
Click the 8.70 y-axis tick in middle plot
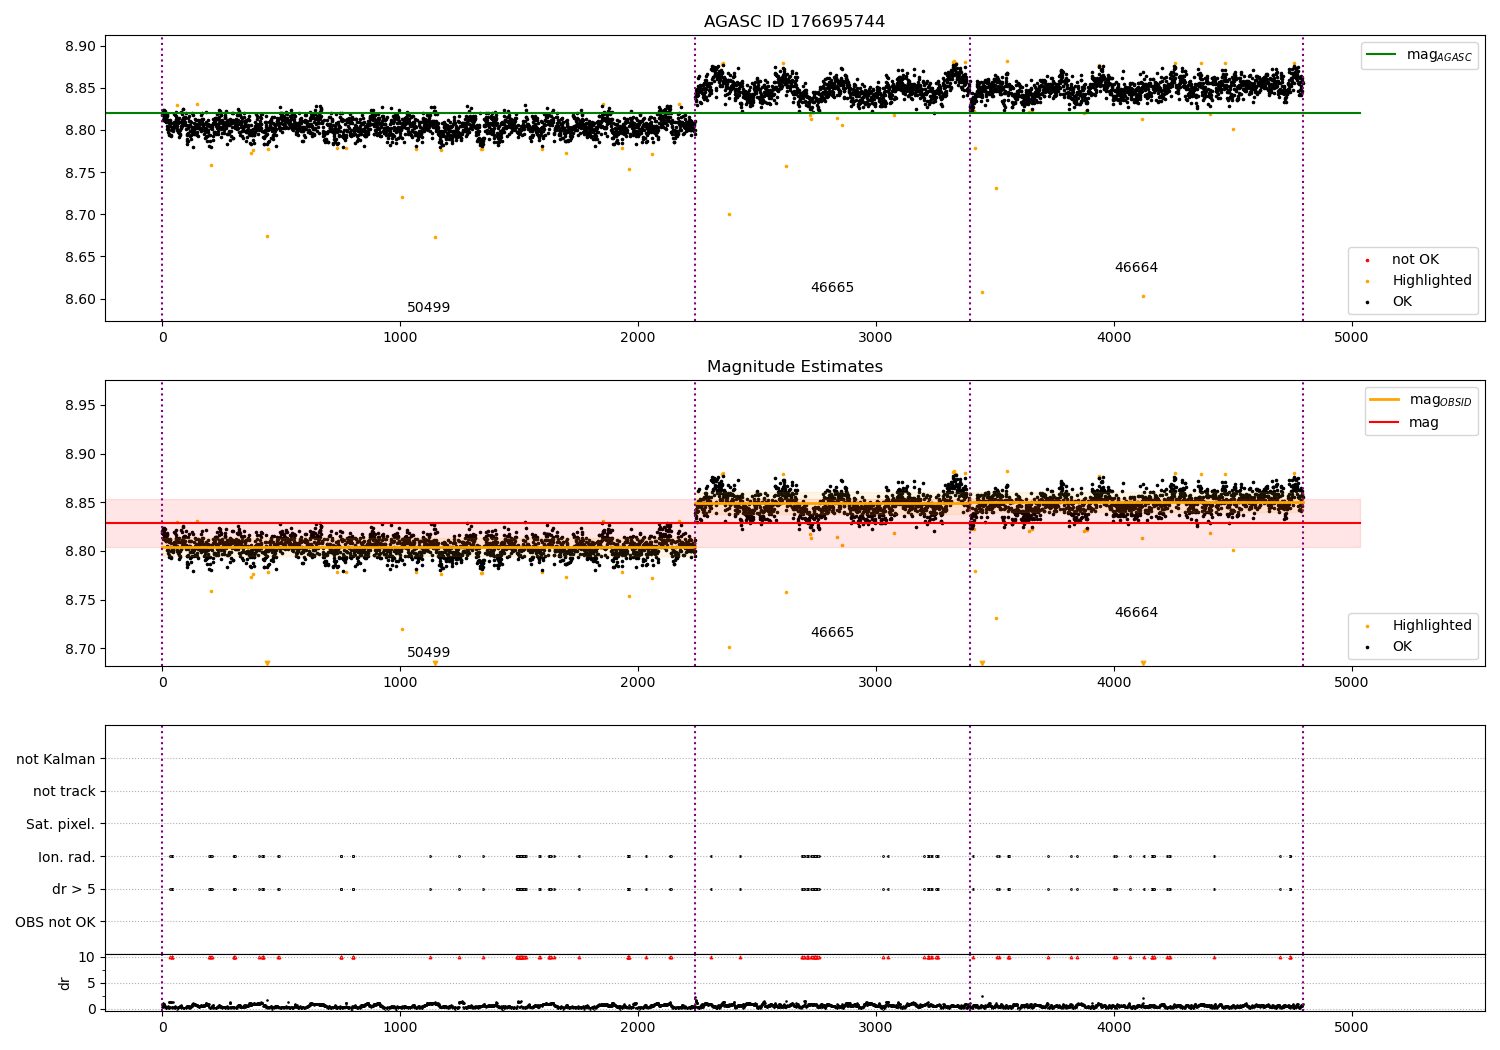coord(80,649)
